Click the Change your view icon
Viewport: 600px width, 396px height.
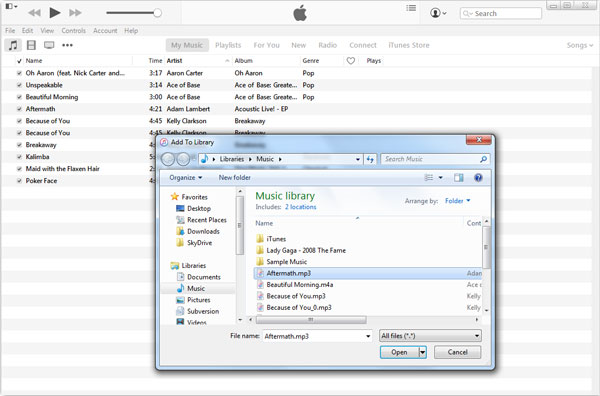pos(429,178)
